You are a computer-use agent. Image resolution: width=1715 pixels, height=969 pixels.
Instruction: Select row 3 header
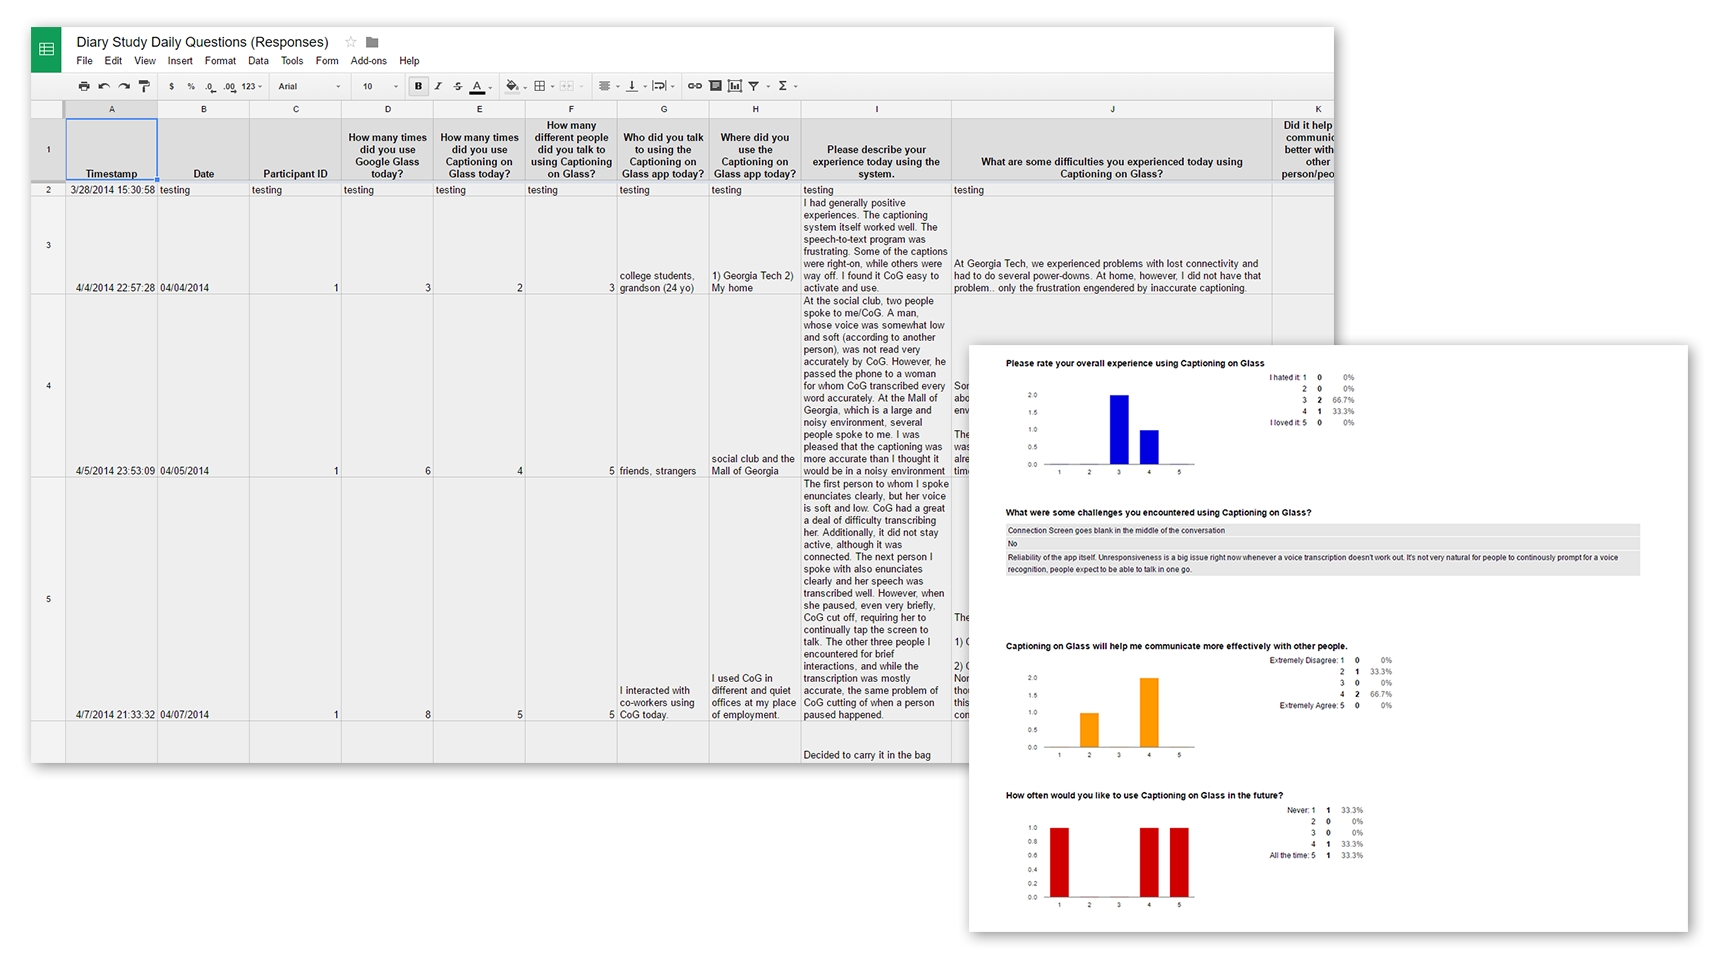coord(48,245)
